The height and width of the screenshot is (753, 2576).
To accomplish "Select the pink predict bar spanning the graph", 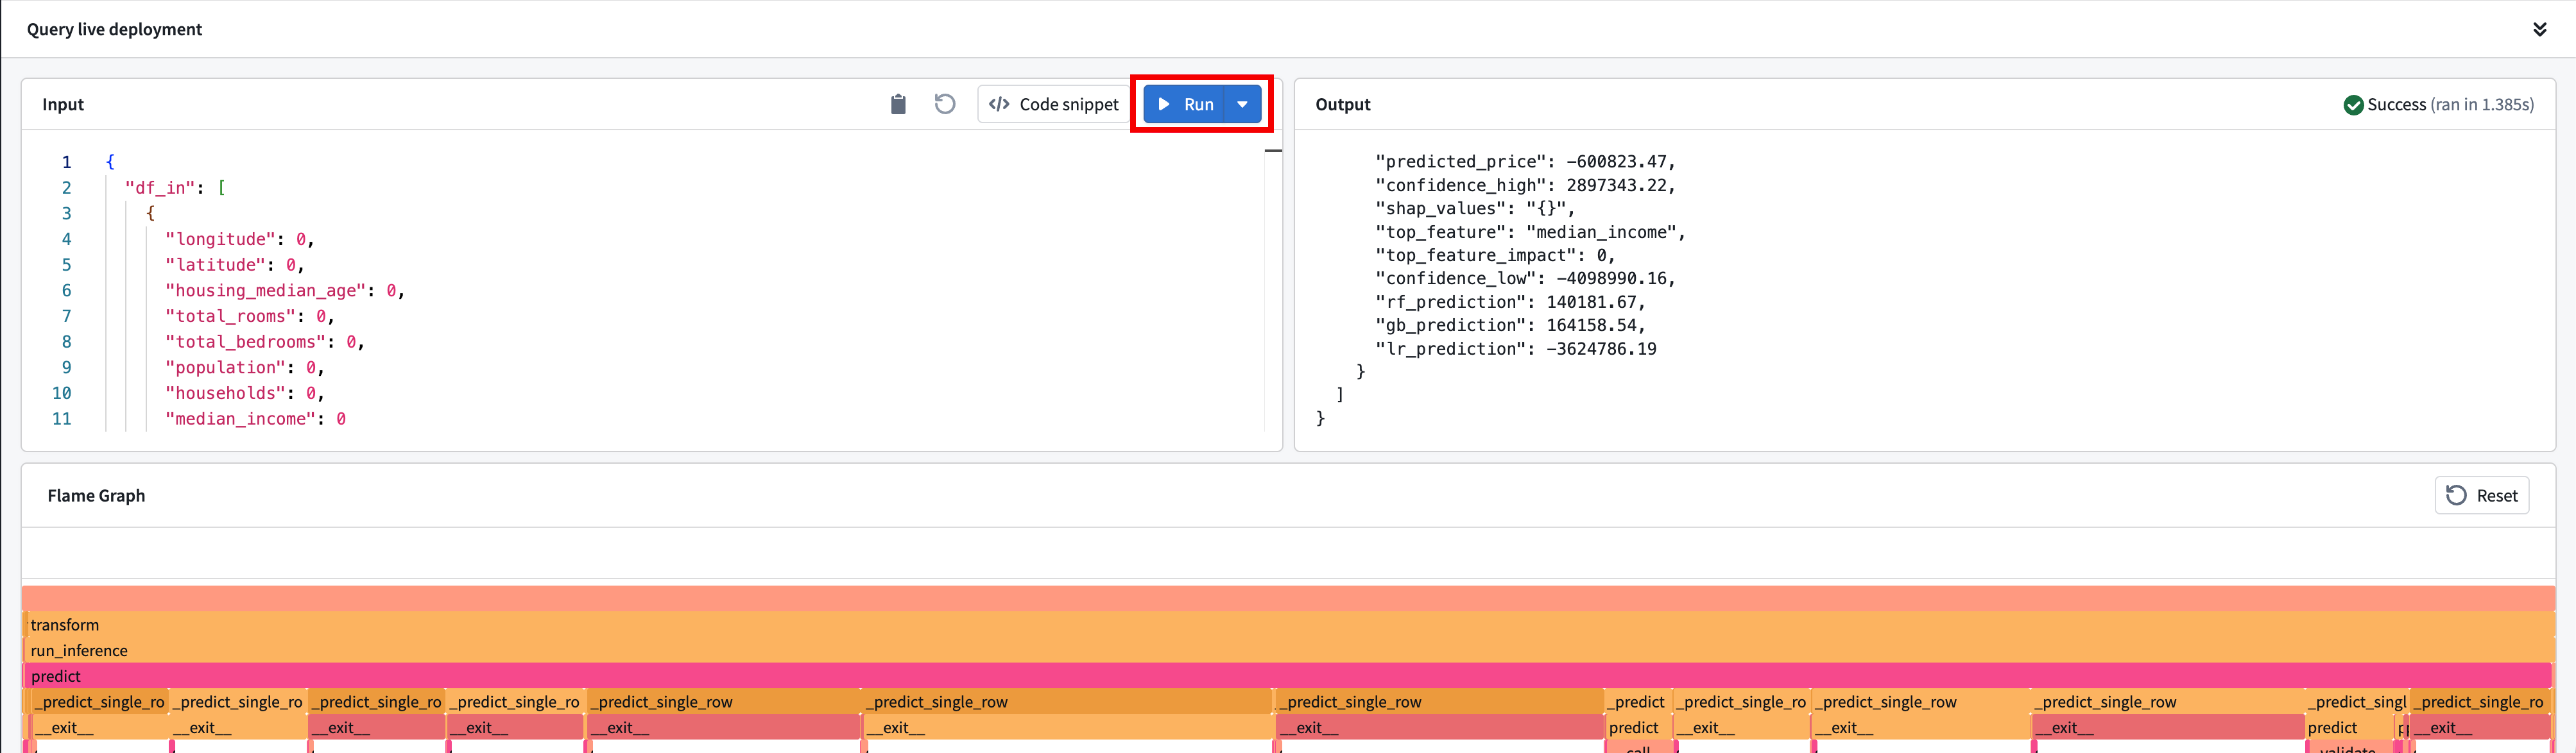I will tap(1288, 676).
